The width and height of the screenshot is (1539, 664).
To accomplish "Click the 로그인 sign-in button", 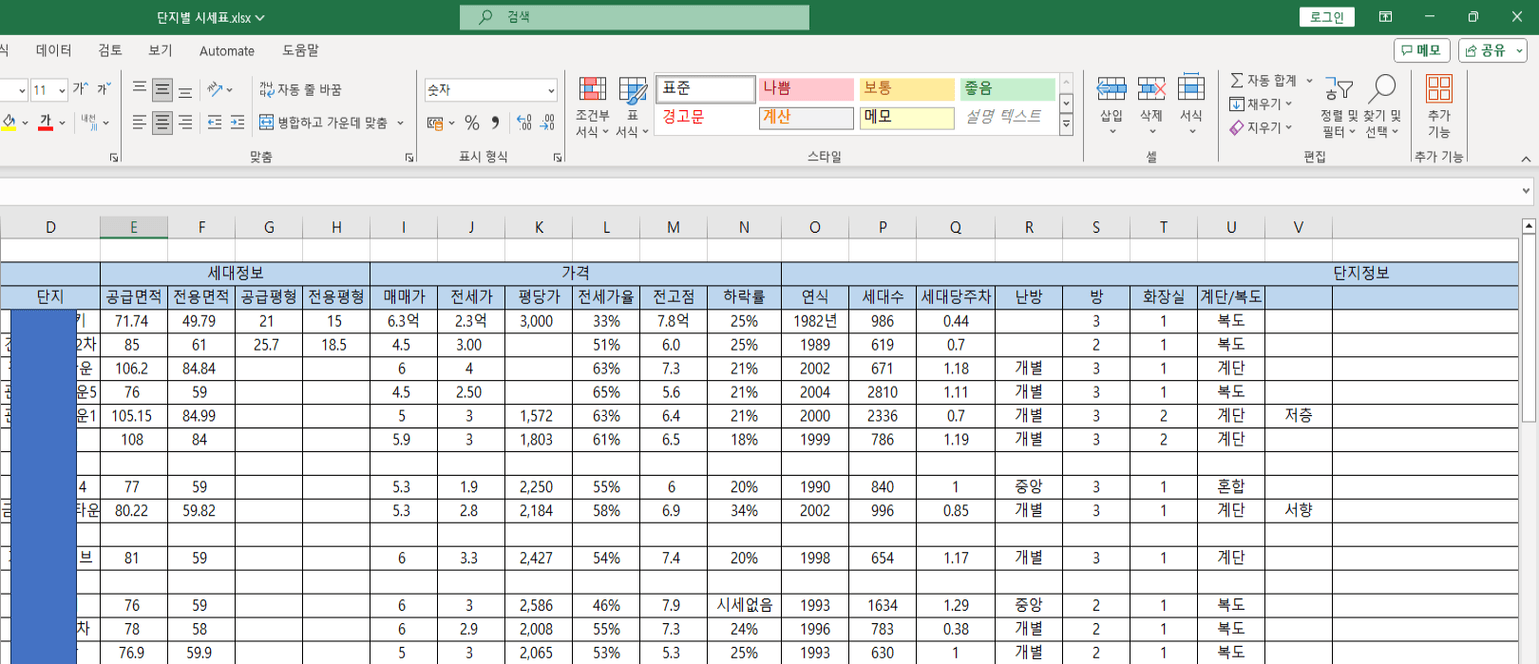I will [1328, 17].
